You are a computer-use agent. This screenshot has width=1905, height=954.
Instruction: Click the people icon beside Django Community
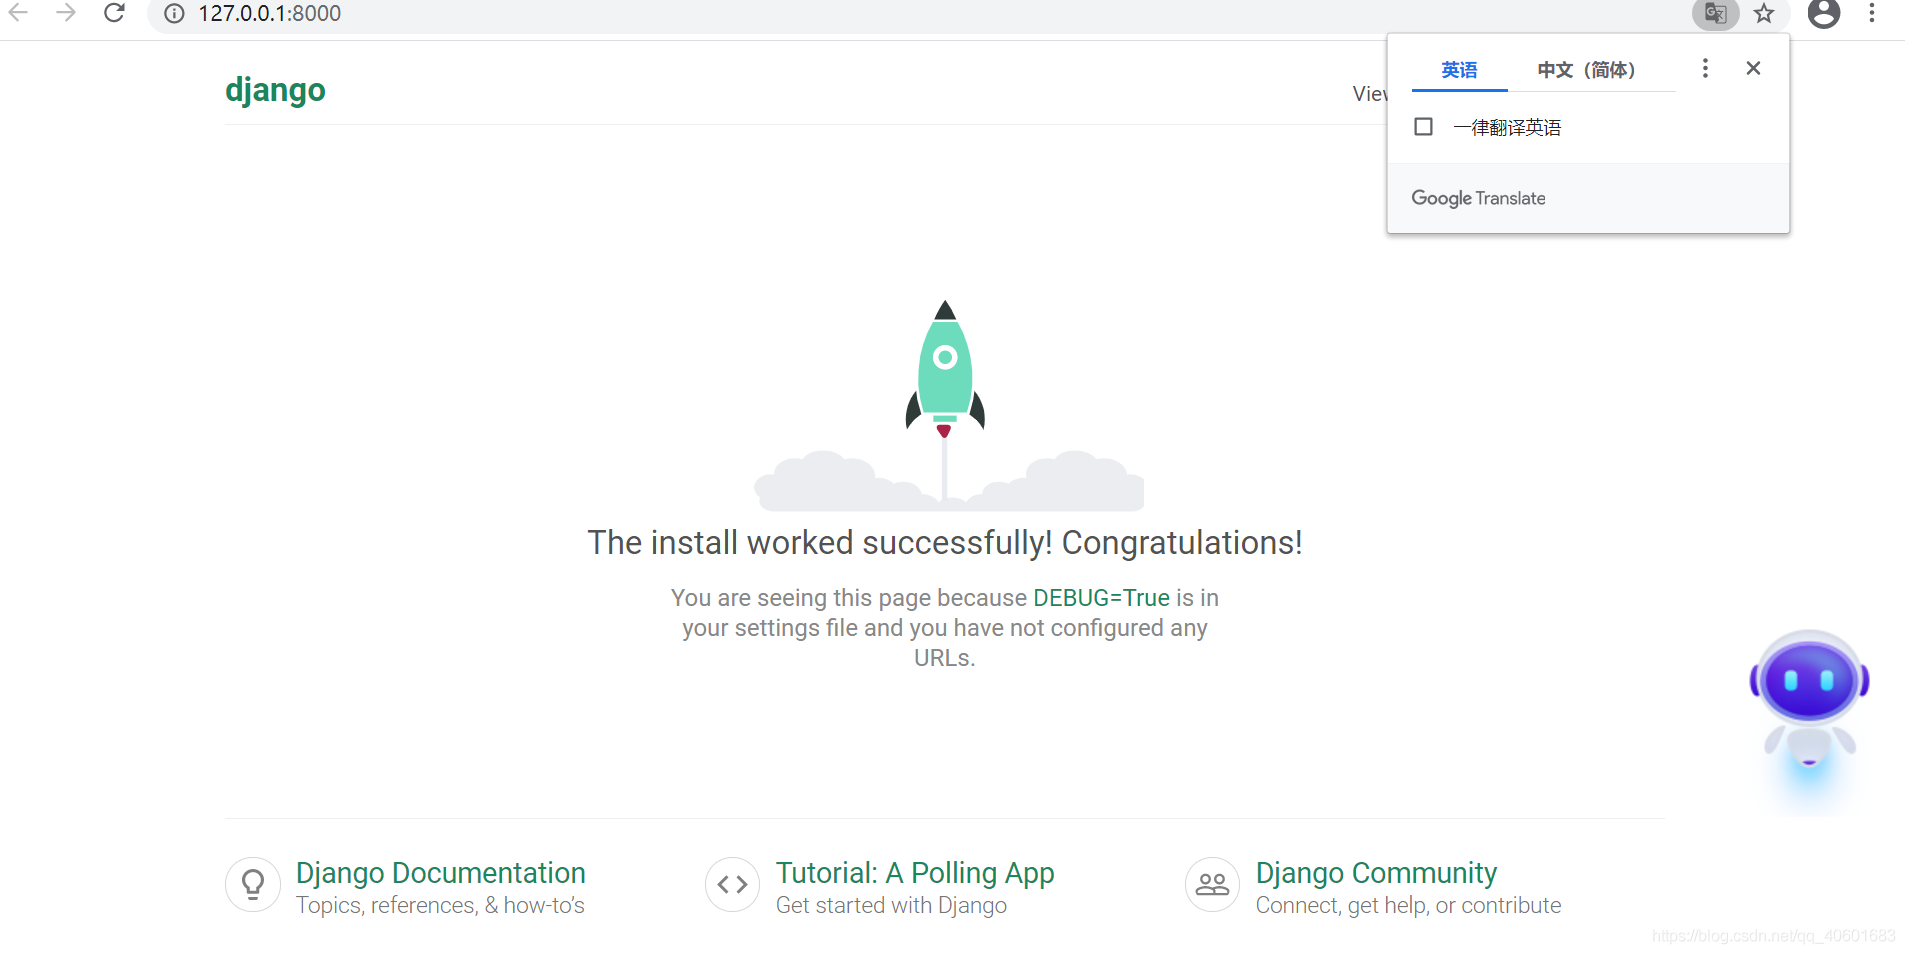tap(1213, 885)
